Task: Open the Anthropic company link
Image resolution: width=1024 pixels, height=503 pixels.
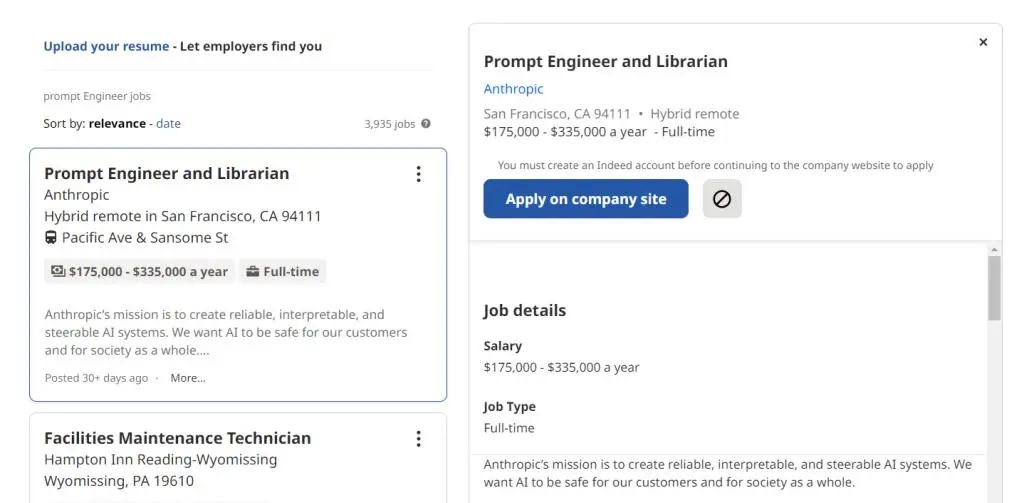Action: click(513, 89)
